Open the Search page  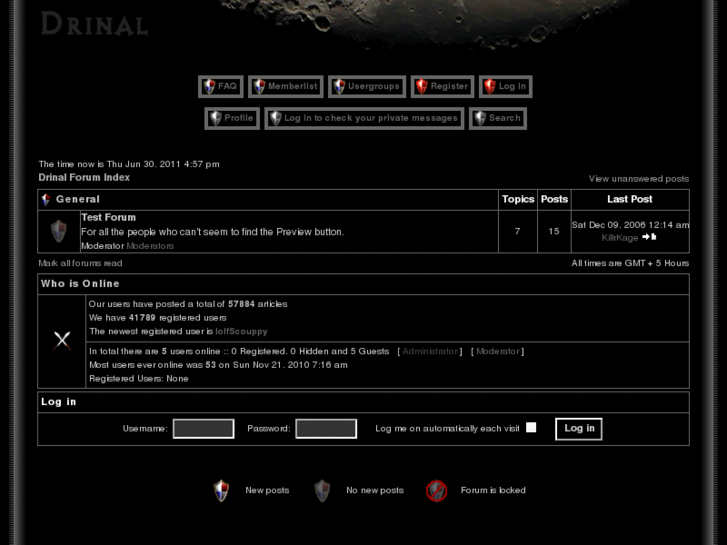tap(497, 118)
